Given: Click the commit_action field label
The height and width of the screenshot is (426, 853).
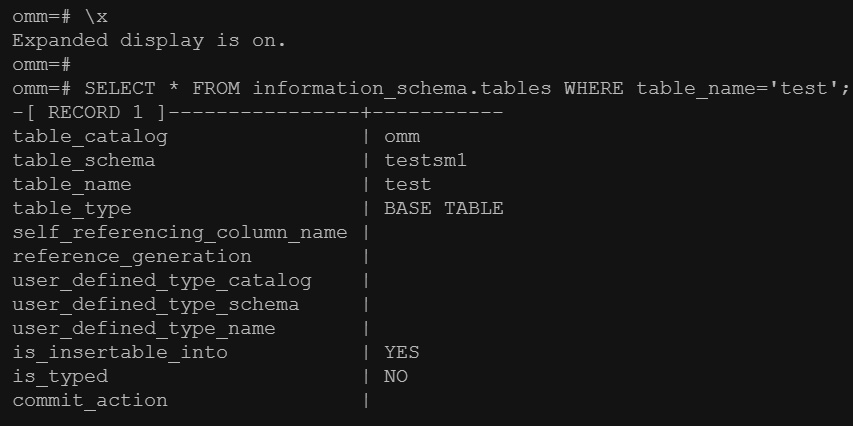Looking at the screenshot, I should point(90,400).
